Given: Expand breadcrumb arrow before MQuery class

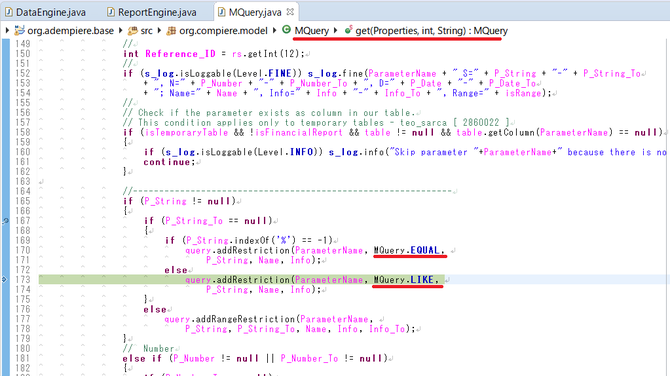Looking at the screenshot, I should click(275, 30).
